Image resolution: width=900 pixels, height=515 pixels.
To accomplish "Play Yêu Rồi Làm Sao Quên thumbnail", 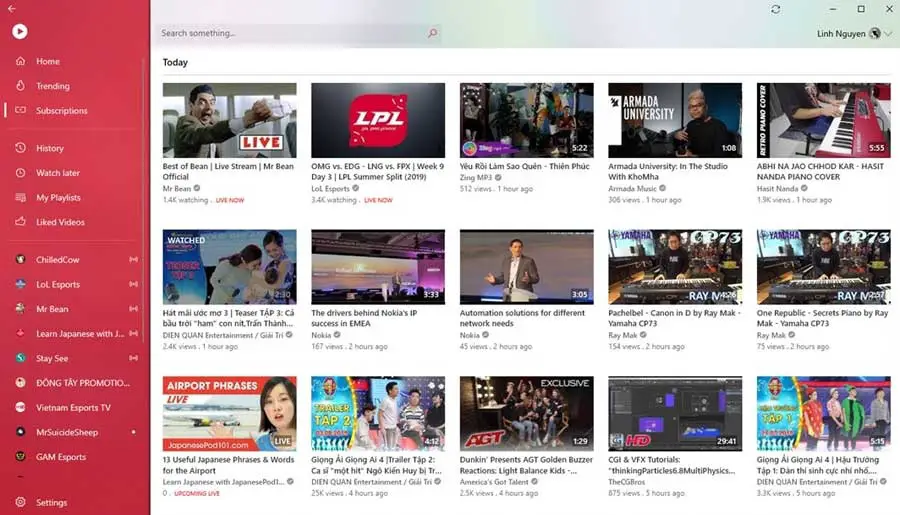I will [526, 120].
